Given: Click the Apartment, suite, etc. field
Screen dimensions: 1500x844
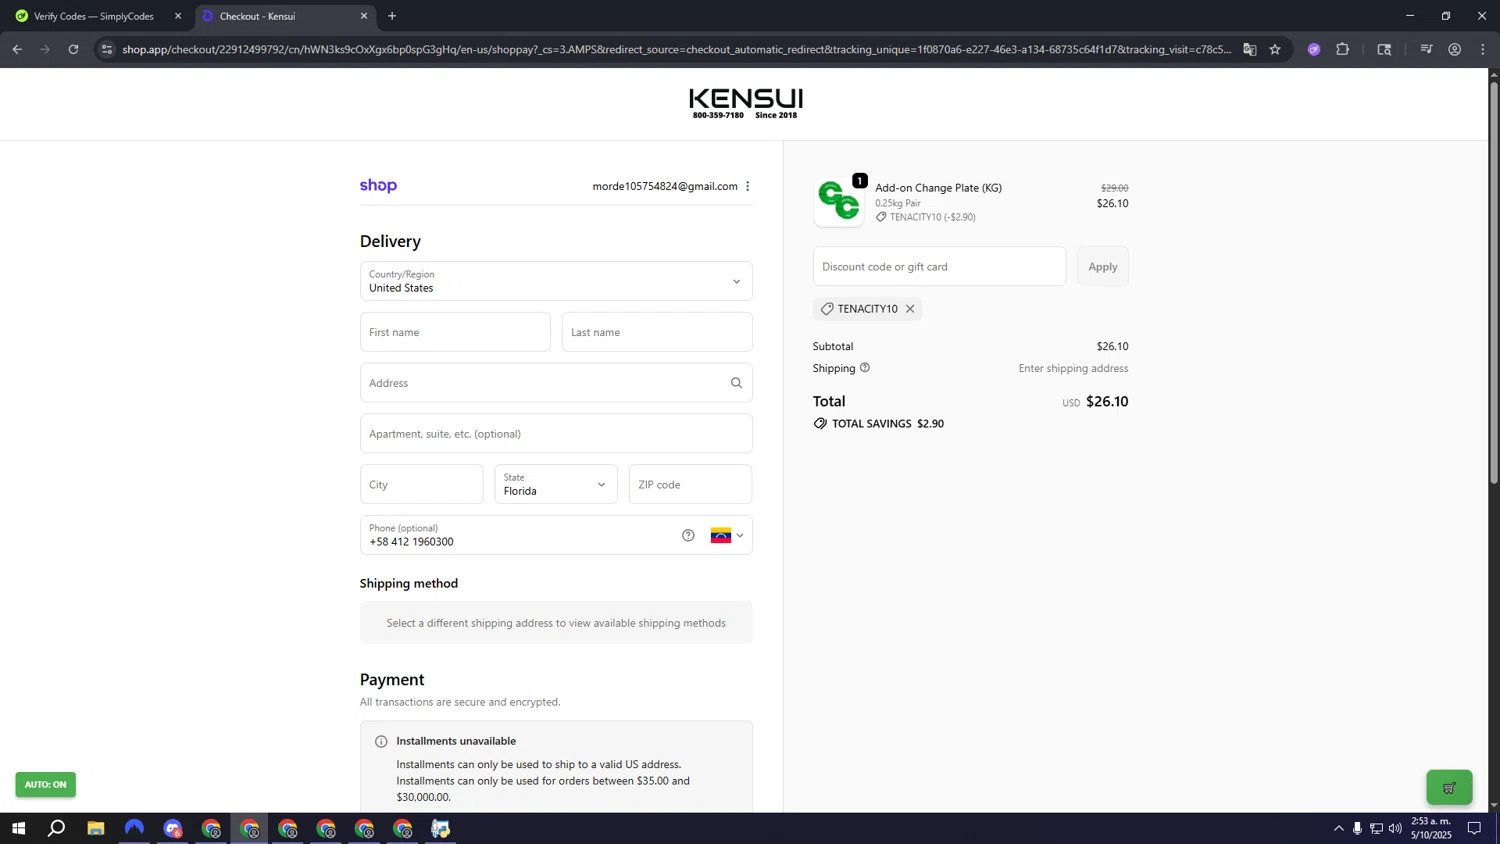Looking at the screenshot, I should tap(556, 434).
